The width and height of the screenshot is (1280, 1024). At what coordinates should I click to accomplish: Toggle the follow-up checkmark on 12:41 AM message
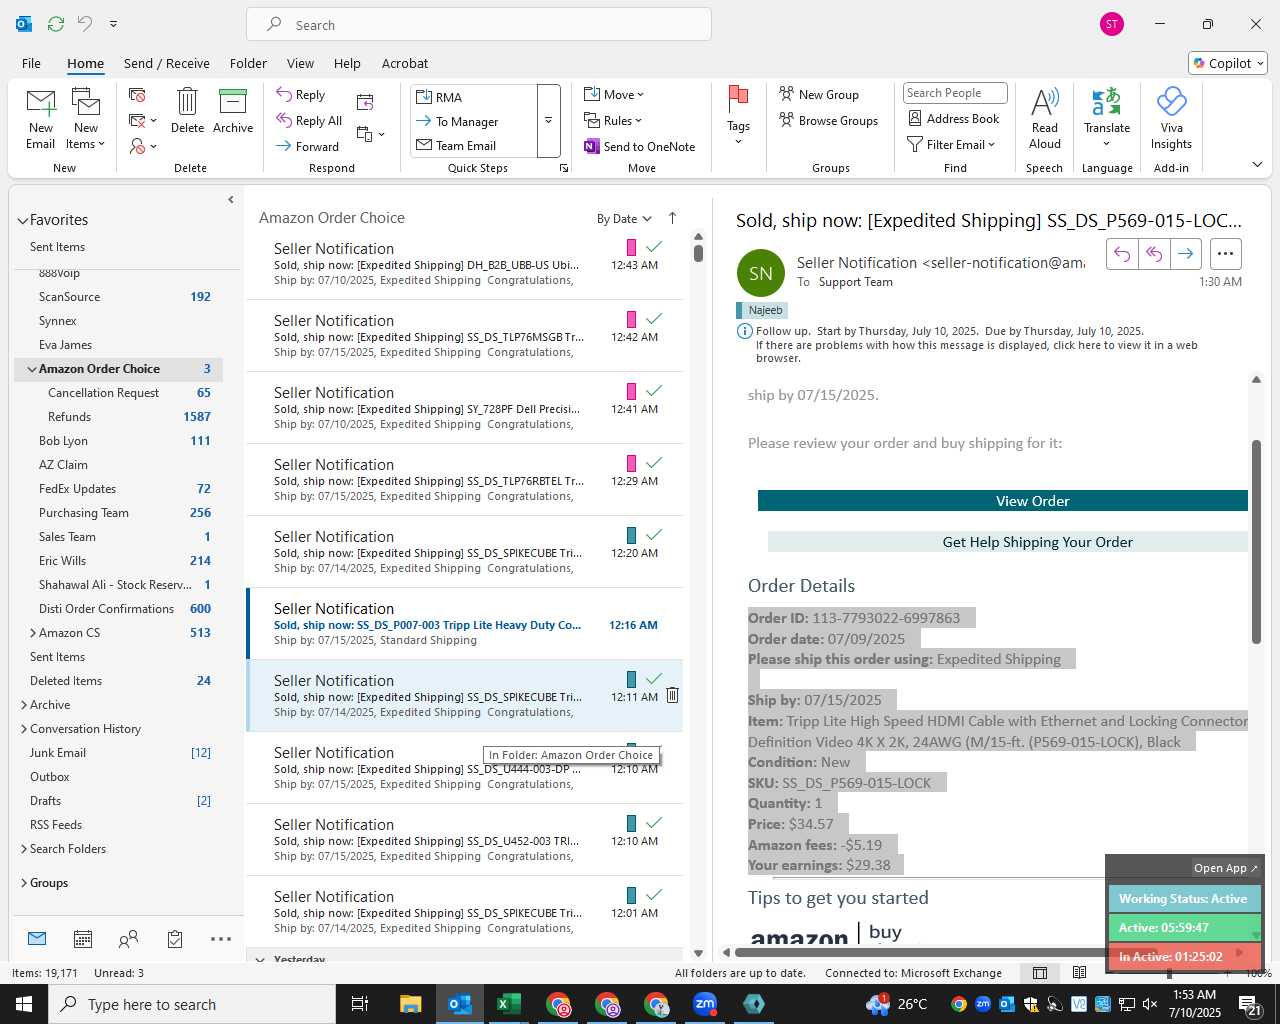(x=654, y=390)
